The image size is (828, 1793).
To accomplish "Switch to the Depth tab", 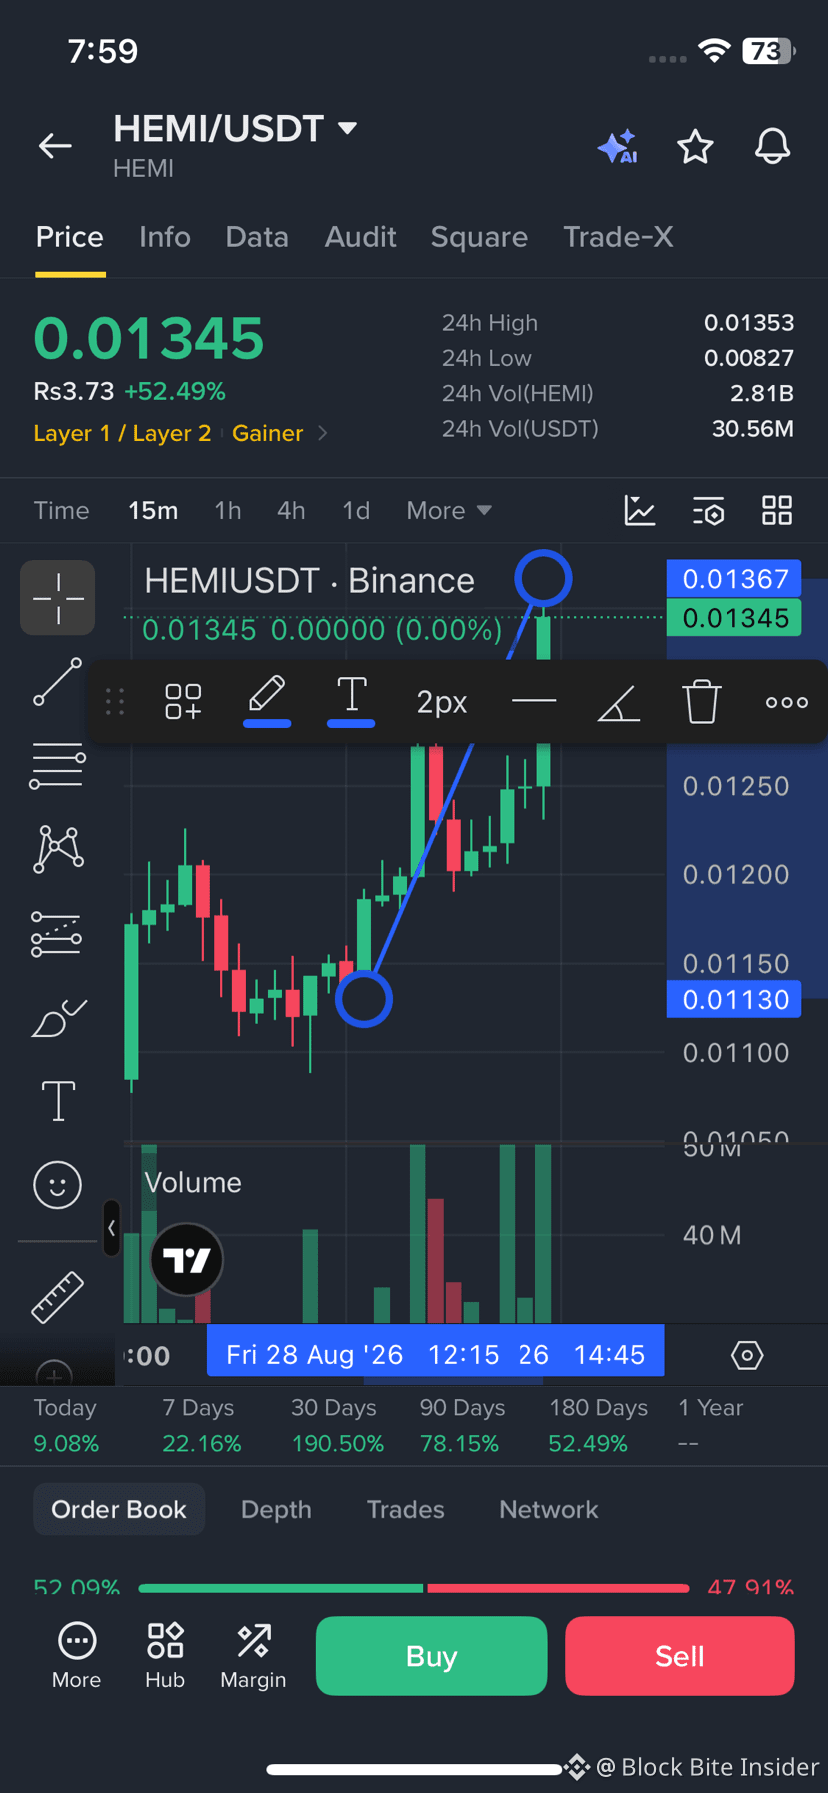I will click(276, 1509).
